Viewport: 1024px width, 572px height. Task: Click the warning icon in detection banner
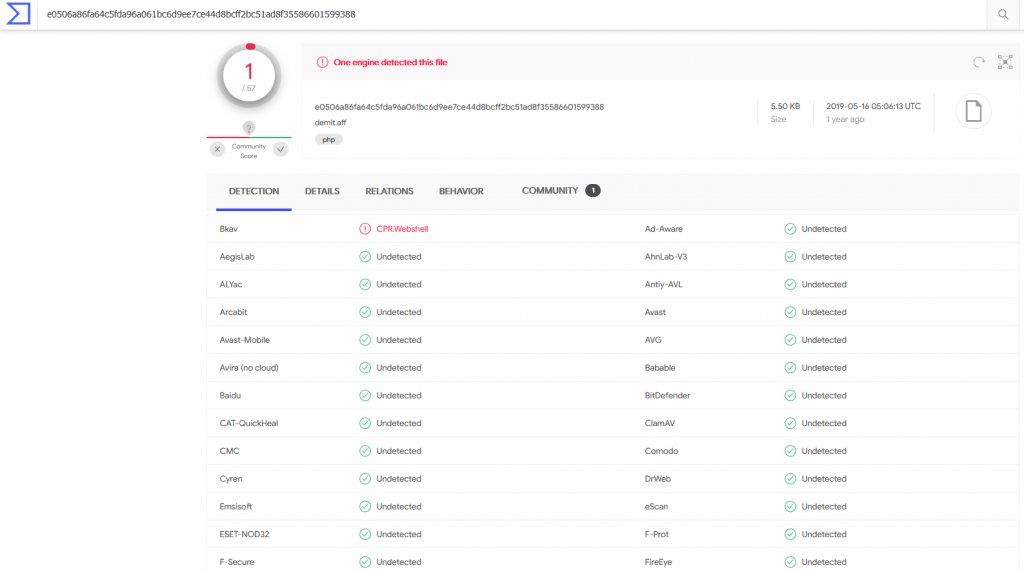pos(323,63)
